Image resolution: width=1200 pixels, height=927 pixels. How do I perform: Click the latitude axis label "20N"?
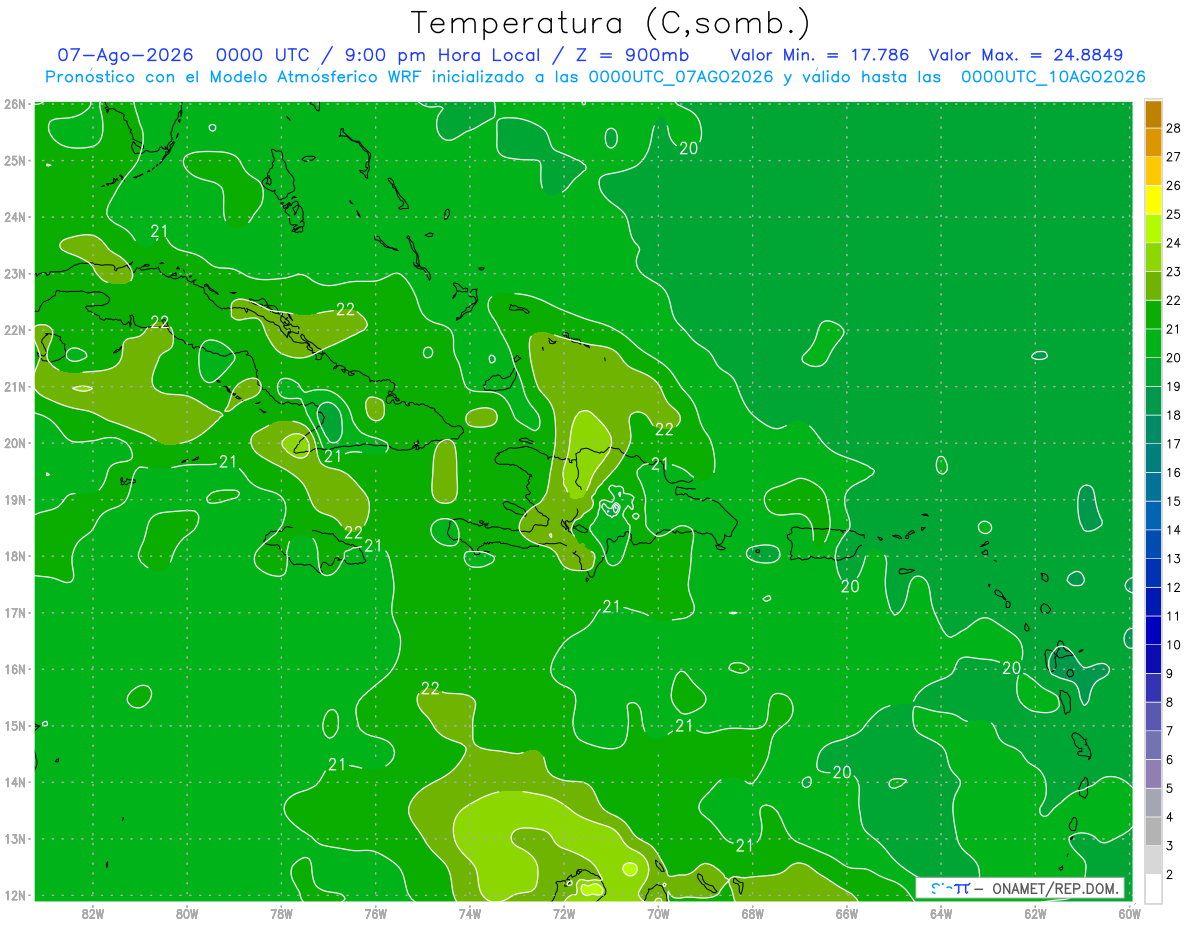[x=15, y=443]
